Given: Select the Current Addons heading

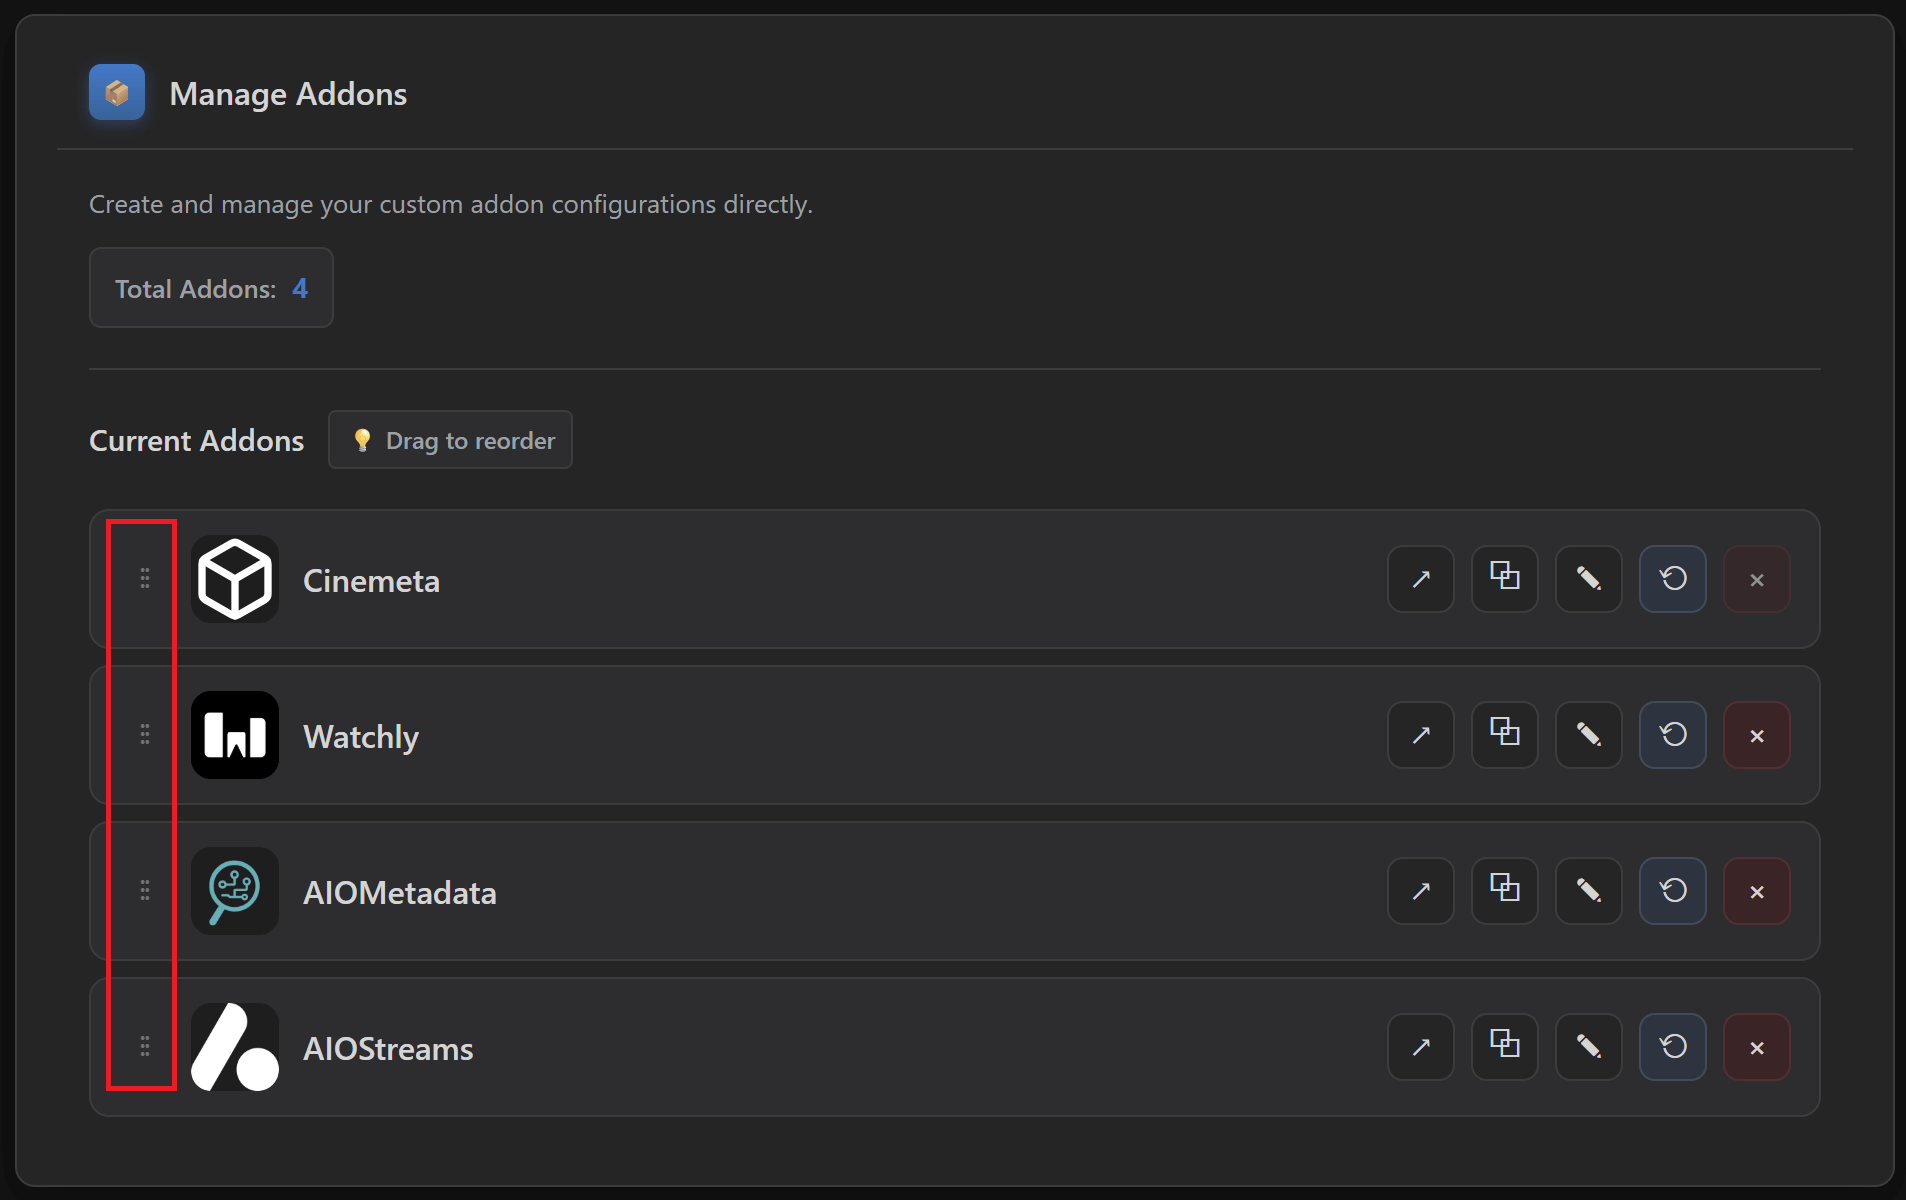Looking at the screenshot, I should click(x=196, y=440).
